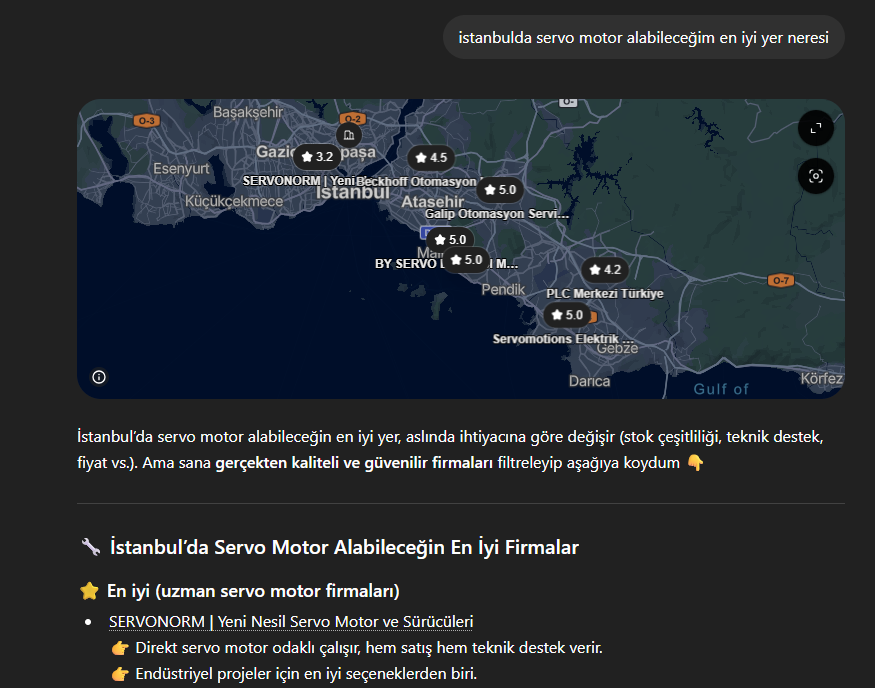Click the Servomotions Elektrik map label
Image resolution: width=875 pixels, height=688 pixels.
(x=564, y=339)
